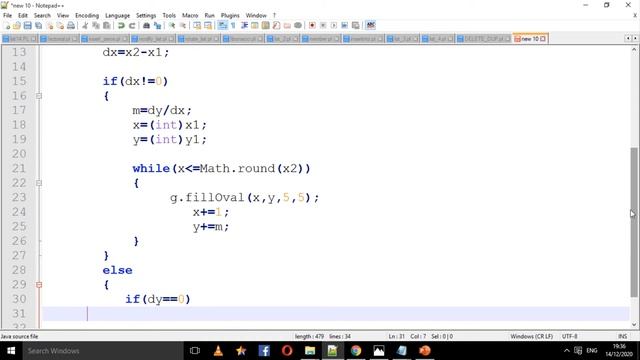
Task: Open Find dialog with binoculars icon
Action: click(146, 25)
